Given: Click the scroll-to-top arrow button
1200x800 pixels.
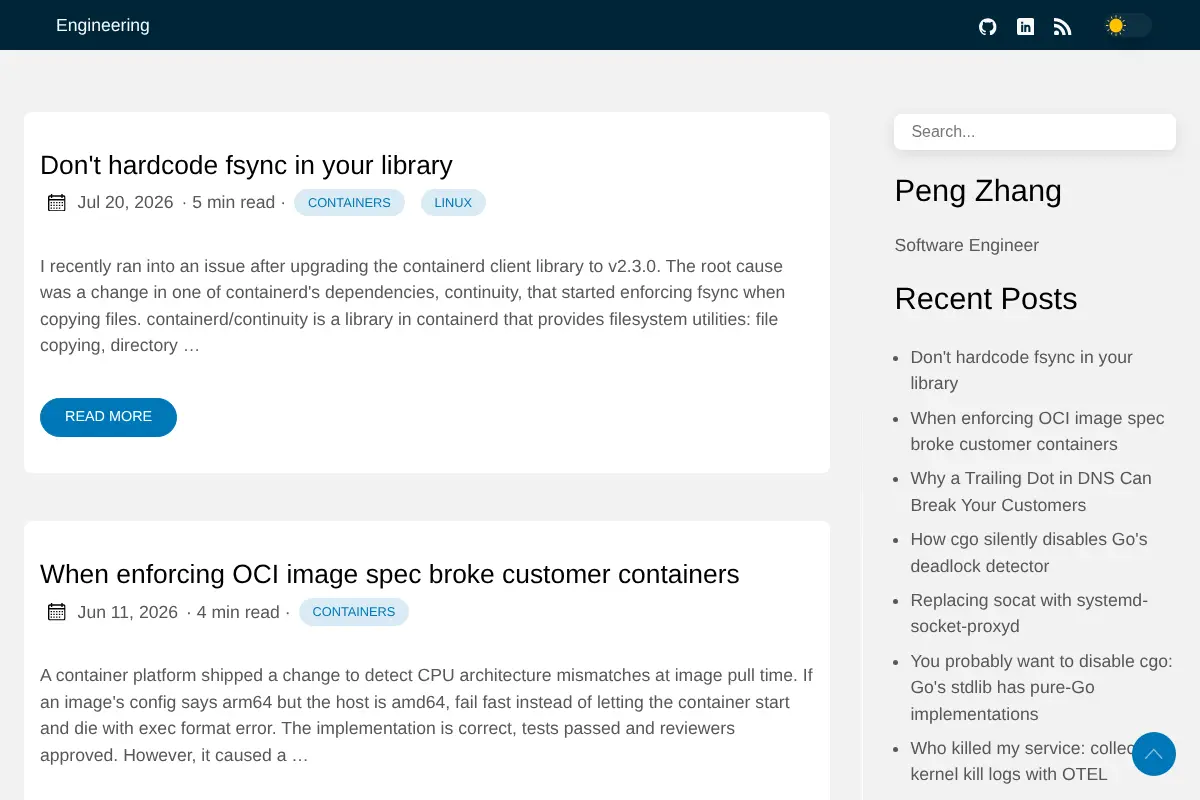Looking at the screenshot, I should click(1154, 754).
